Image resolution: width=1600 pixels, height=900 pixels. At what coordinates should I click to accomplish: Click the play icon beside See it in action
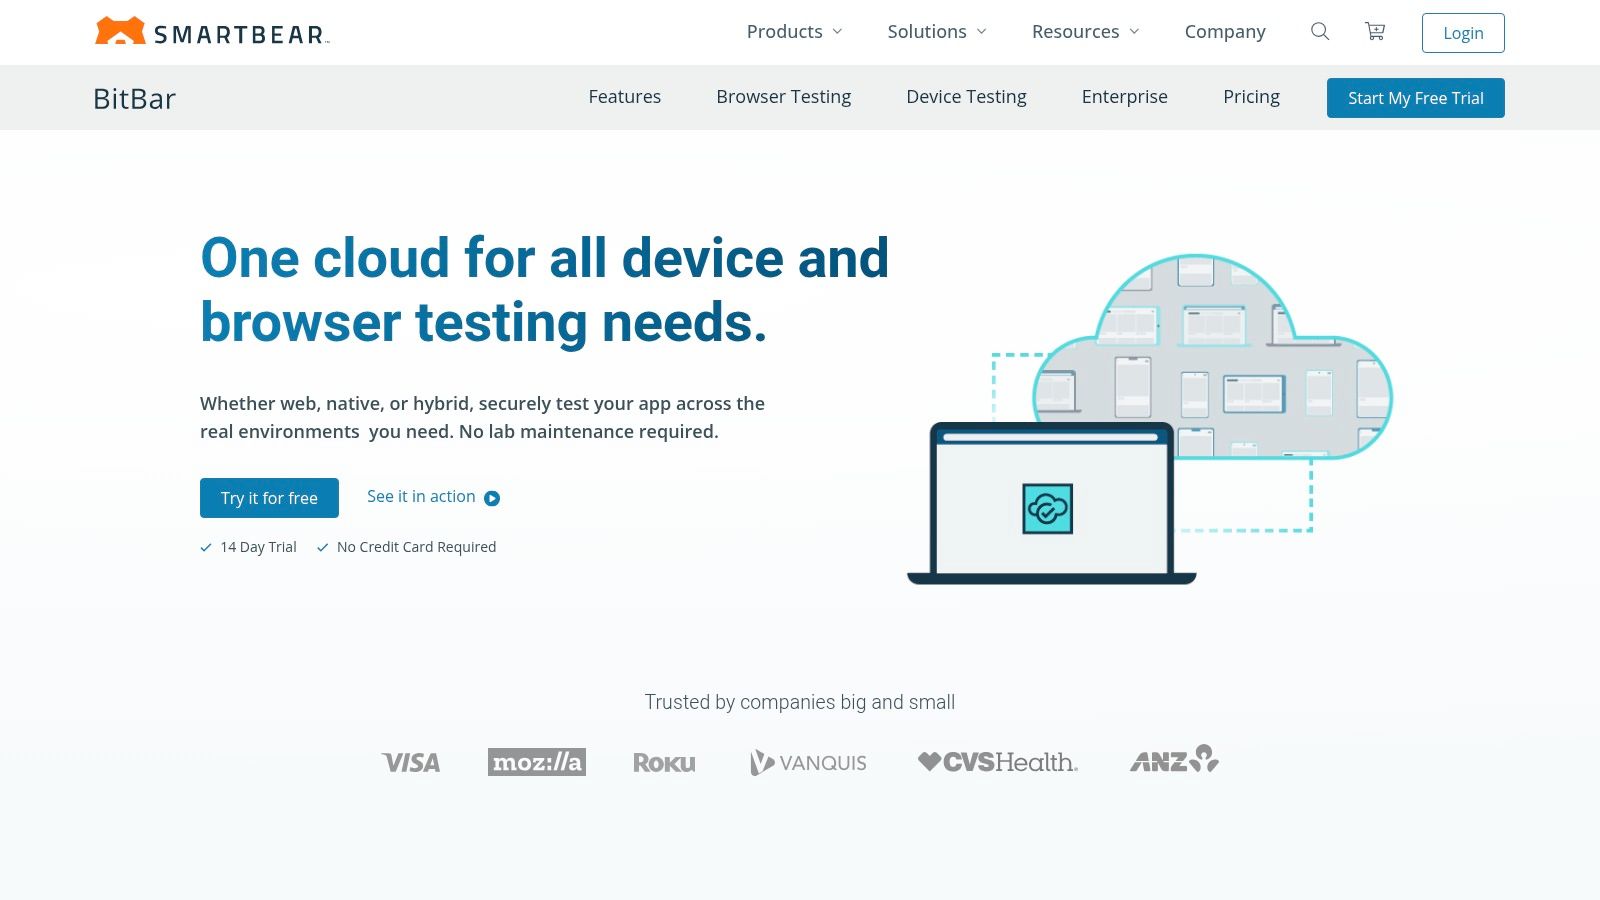coord(492,498)
